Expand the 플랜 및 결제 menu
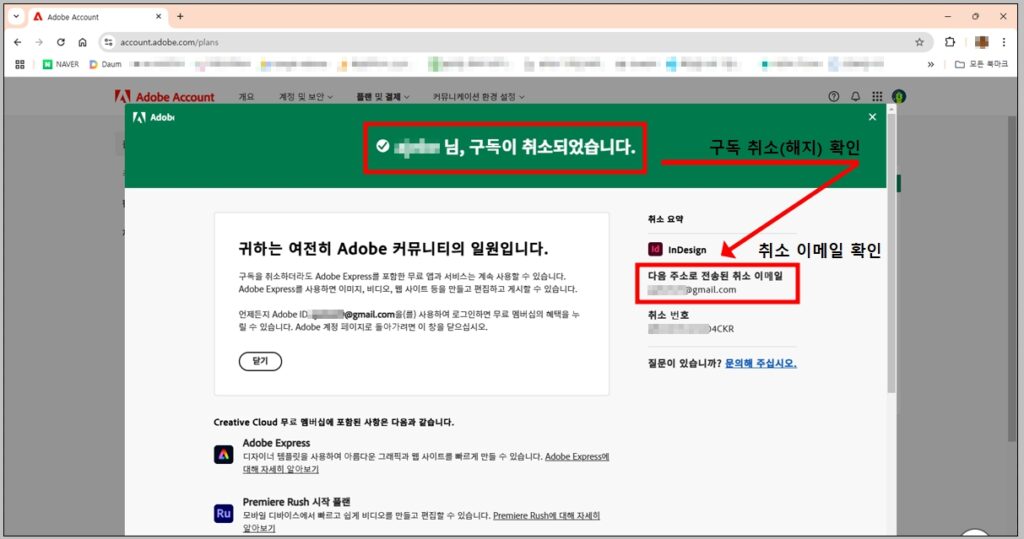1024x539 pixels. 383,97
